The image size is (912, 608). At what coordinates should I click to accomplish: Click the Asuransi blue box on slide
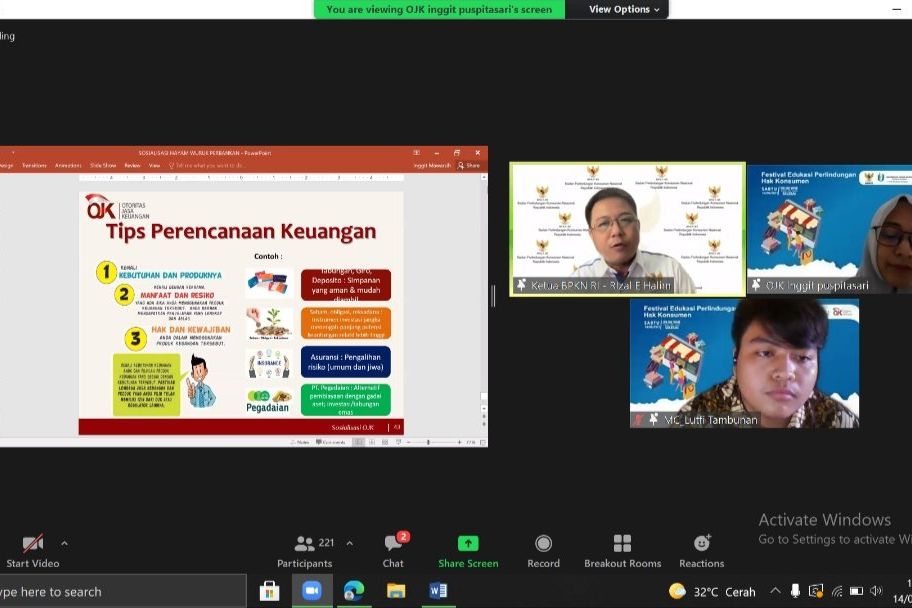tap(345, 362)
